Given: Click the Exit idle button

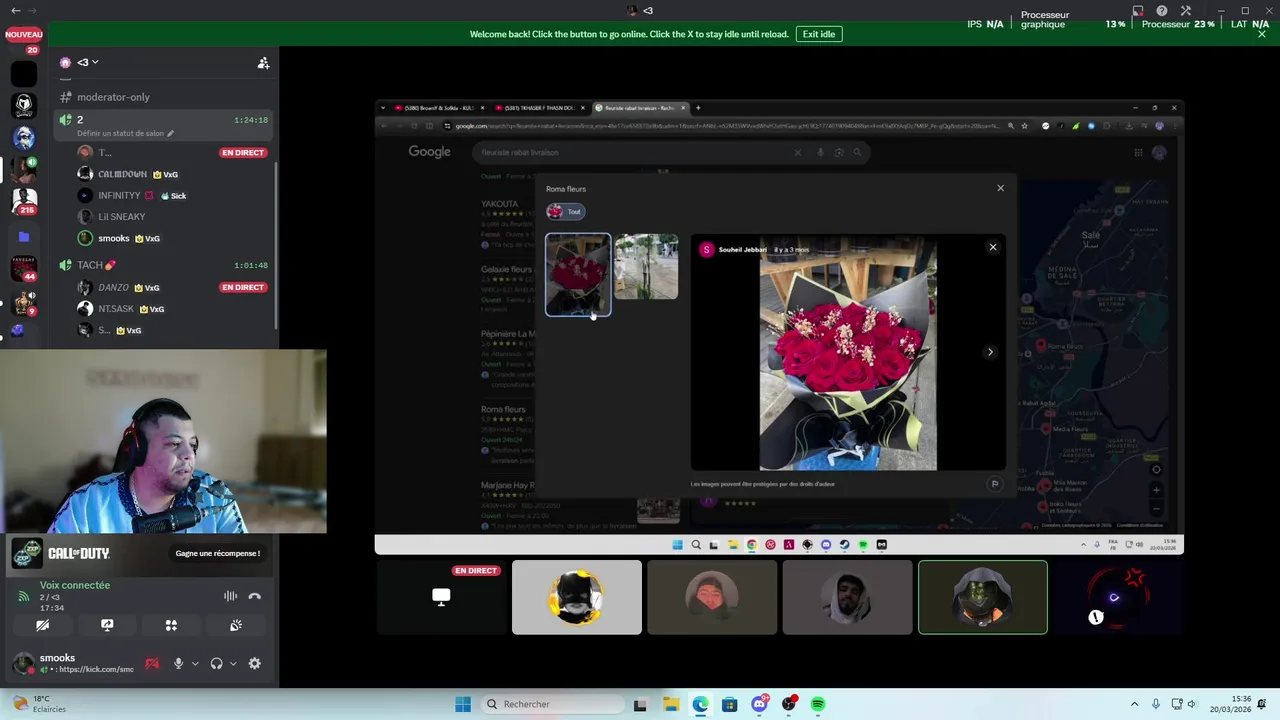Looking at the screenshot, I should coord(819,34).
